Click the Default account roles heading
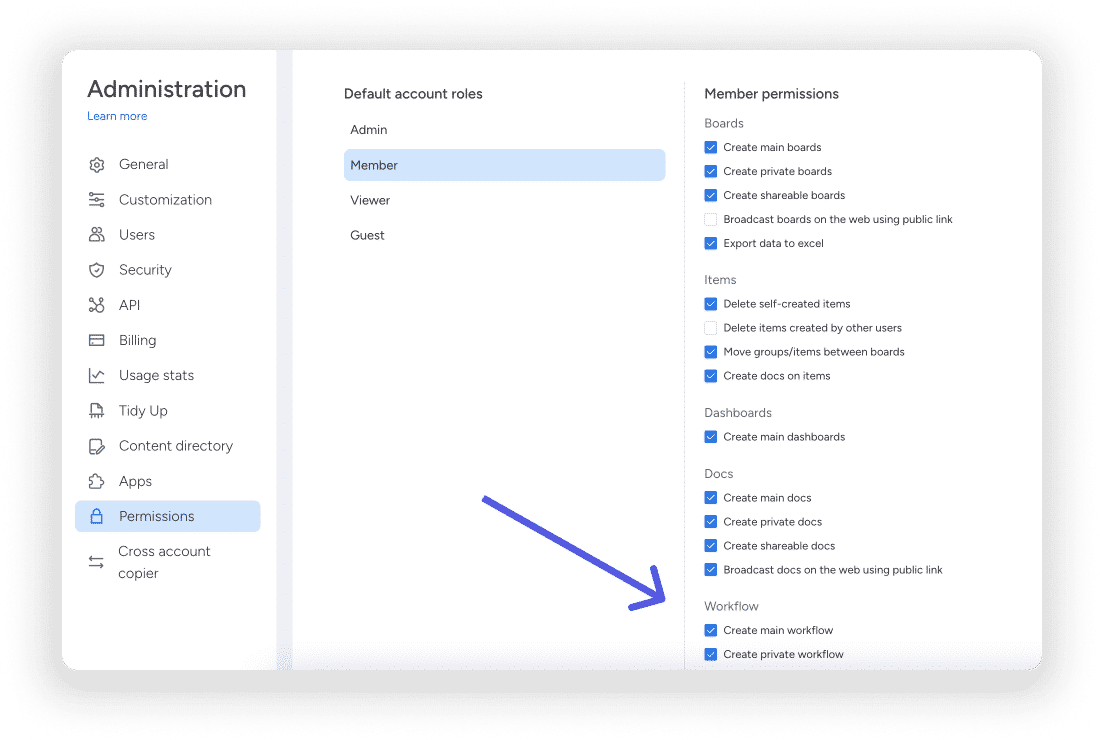 click(413, 94)
